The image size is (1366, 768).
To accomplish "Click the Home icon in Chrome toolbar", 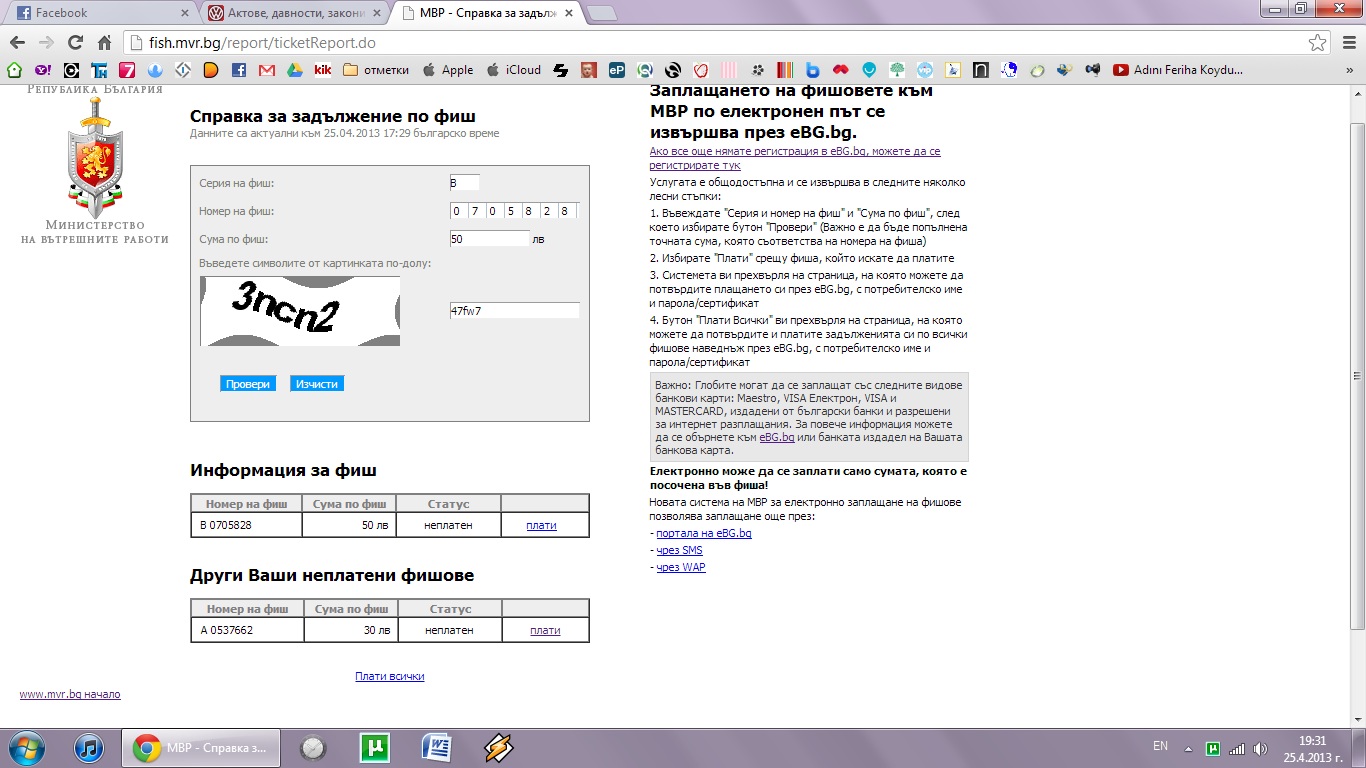I will point(104,43).
